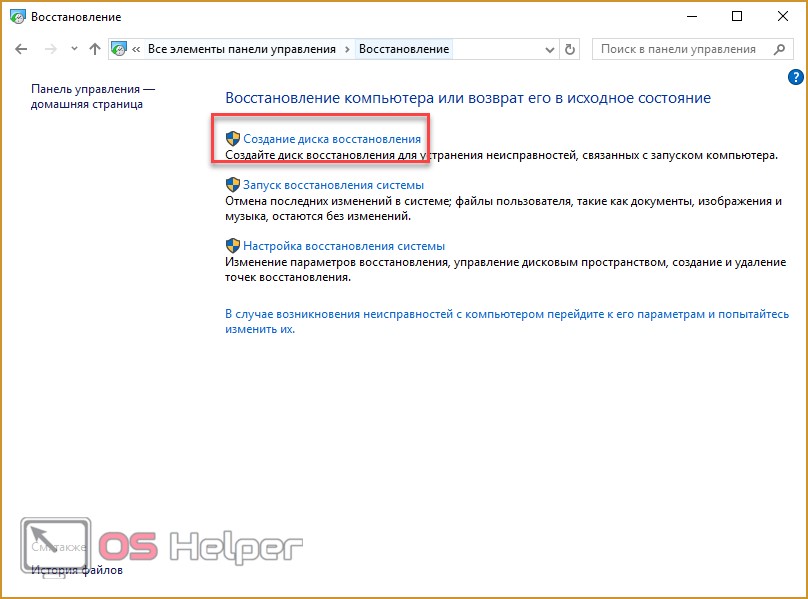Minimize the Восстановление window

coord(692,16)
